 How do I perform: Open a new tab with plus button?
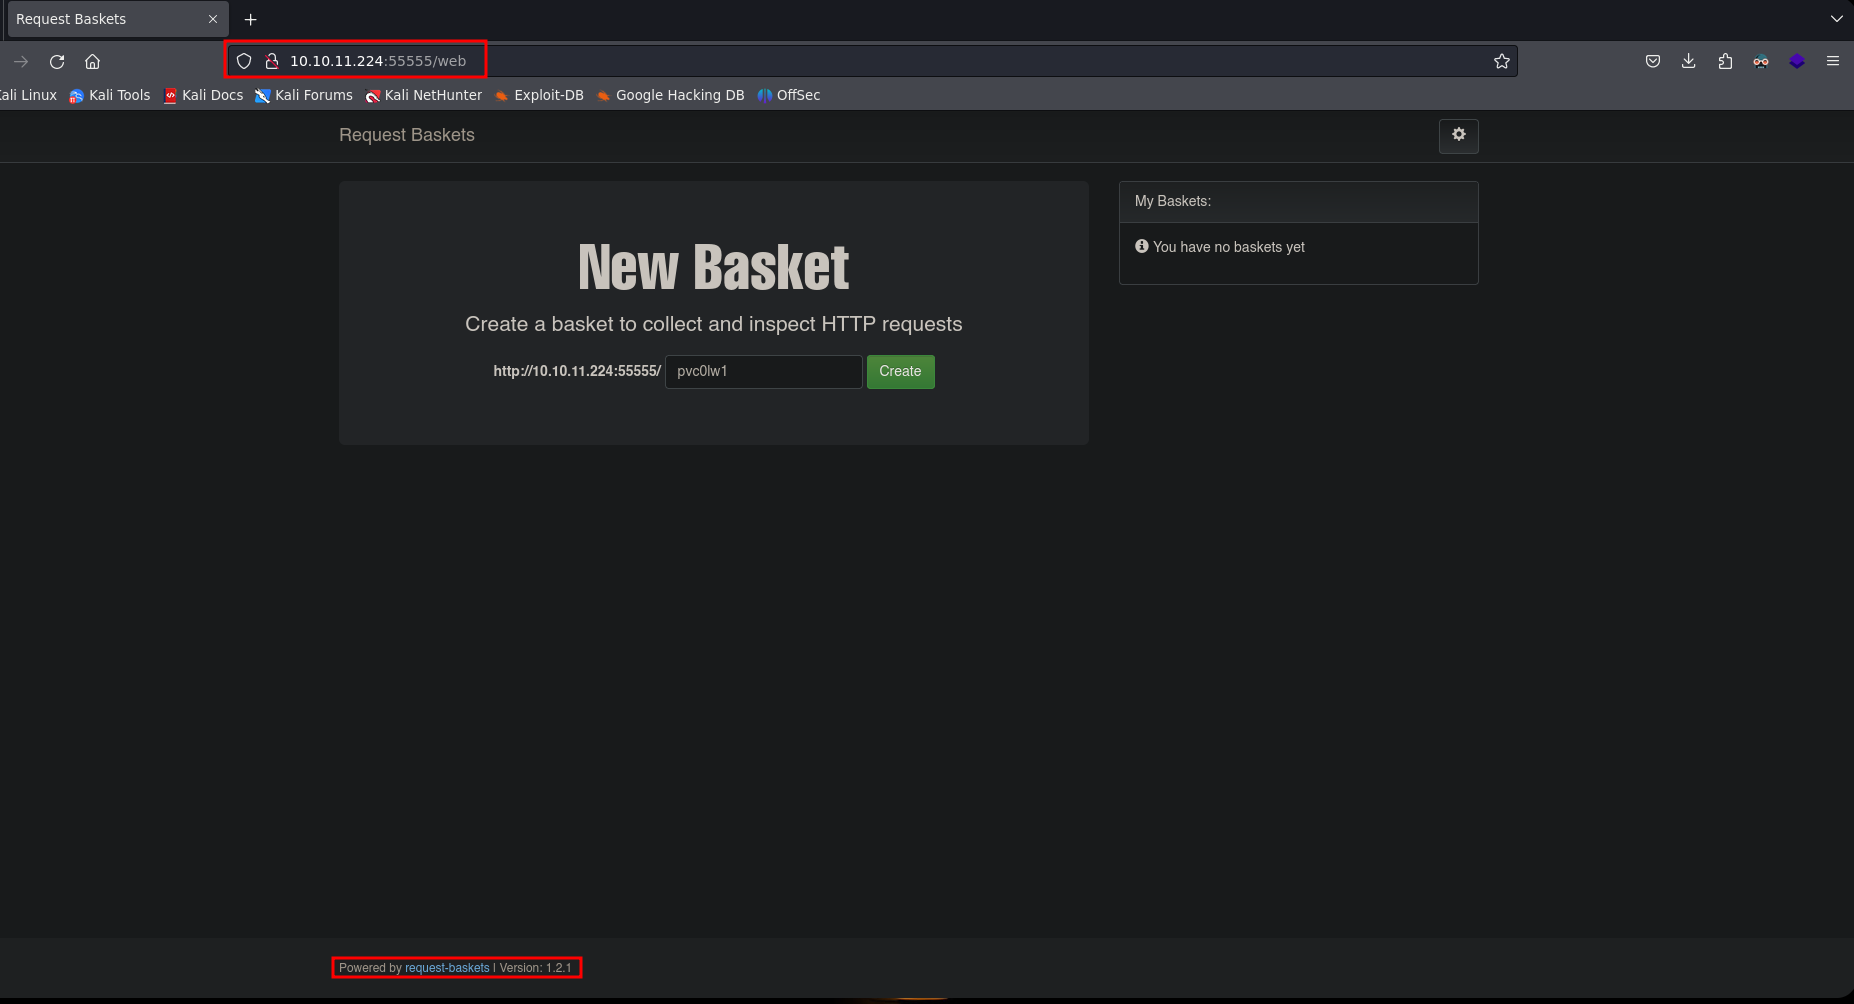pos(250,19)
